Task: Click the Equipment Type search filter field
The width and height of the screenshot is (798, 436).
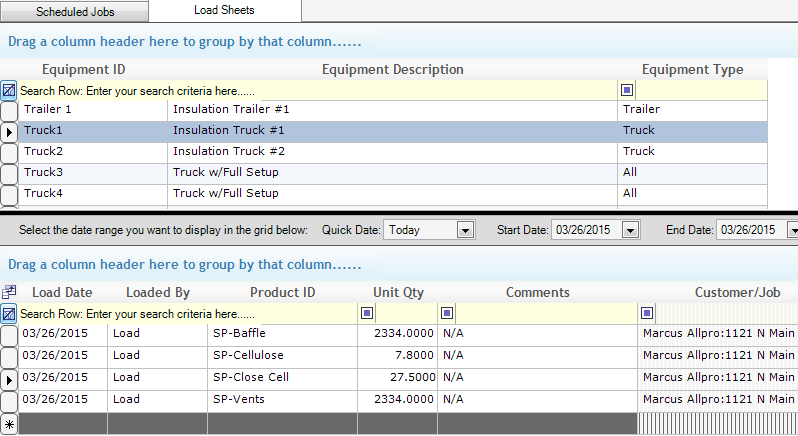Action: click(x=701, y=91)
